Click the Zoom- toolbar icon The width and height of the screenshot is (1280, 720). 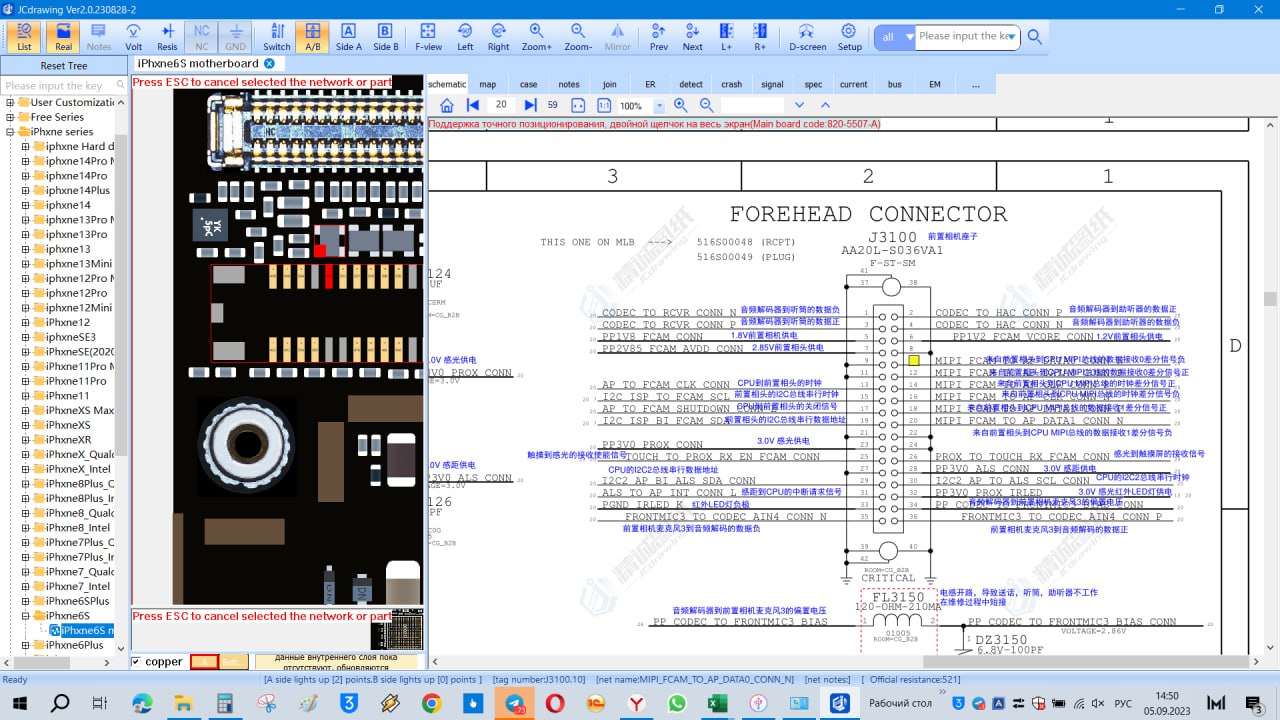click(578, 37)
